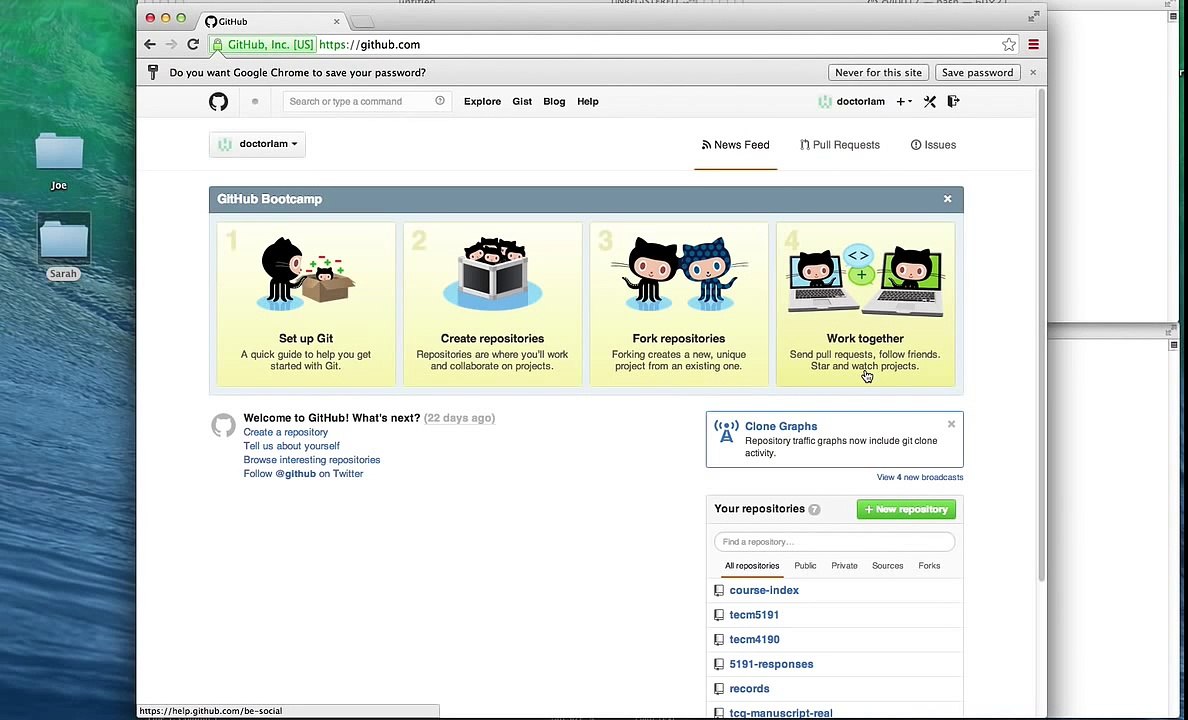Toggle Chrome fullscreen arrows icon
The height and width of the screenshot is (720, 1188).
coord(1033,17)
